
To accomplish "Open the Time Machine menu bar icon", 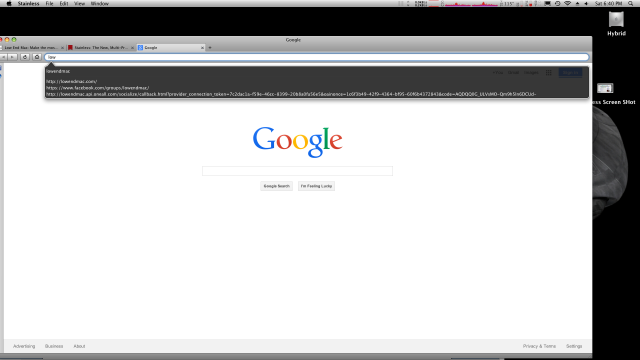I will tap(558, 3).
